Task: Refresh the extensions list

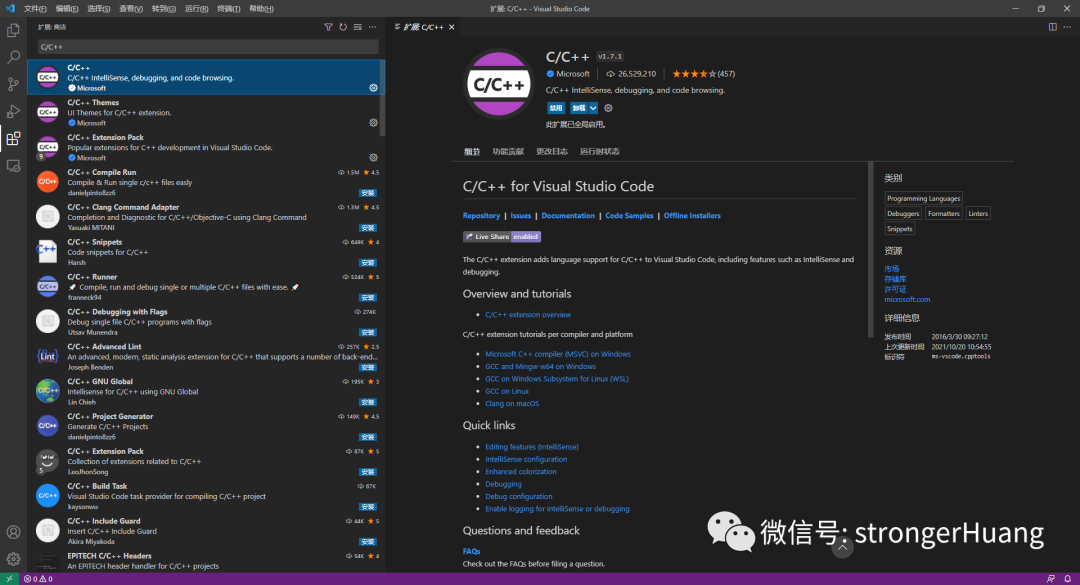Action: [x=343, y=27]
